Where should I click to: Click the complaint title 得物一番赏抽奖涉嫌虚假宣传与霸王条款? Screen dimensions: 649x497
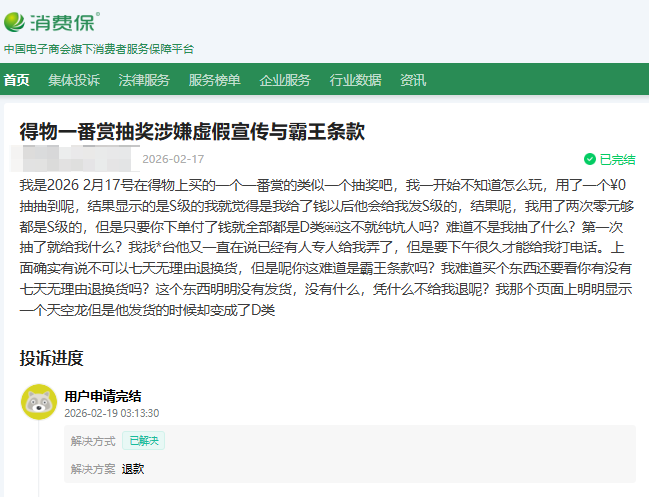[192, 132]
